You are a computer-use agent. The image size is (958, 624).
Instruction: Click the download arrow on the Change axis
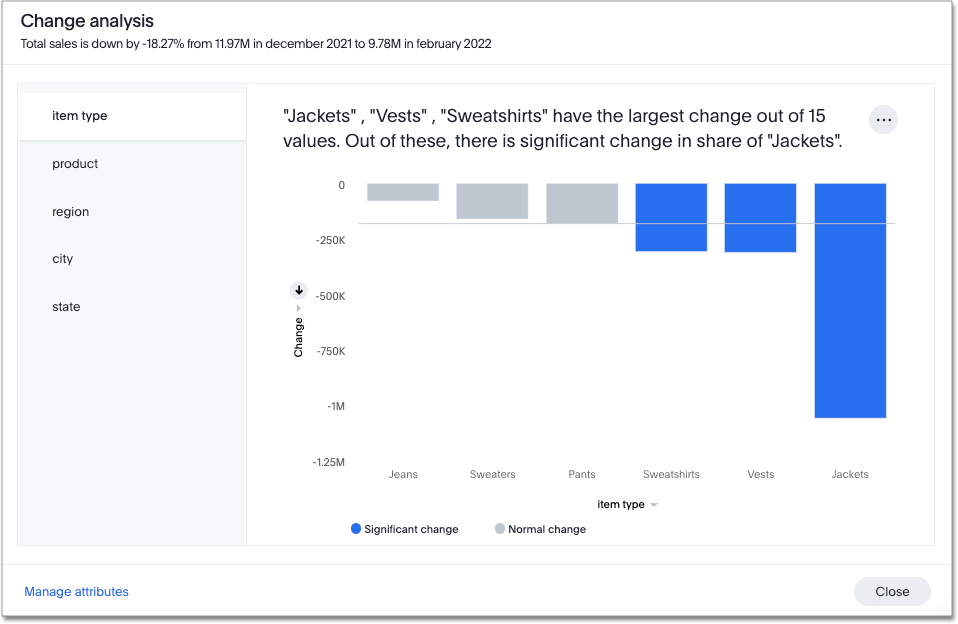pos(298,289)
